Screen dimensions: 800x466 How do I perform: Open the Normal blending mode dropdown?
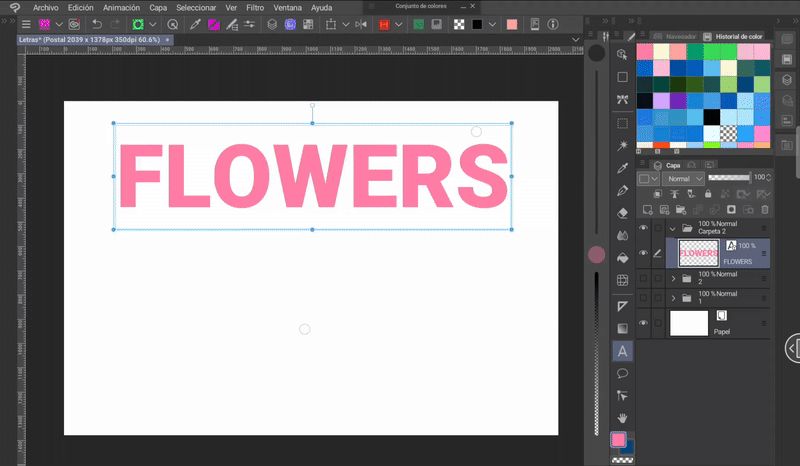(684, 178)
